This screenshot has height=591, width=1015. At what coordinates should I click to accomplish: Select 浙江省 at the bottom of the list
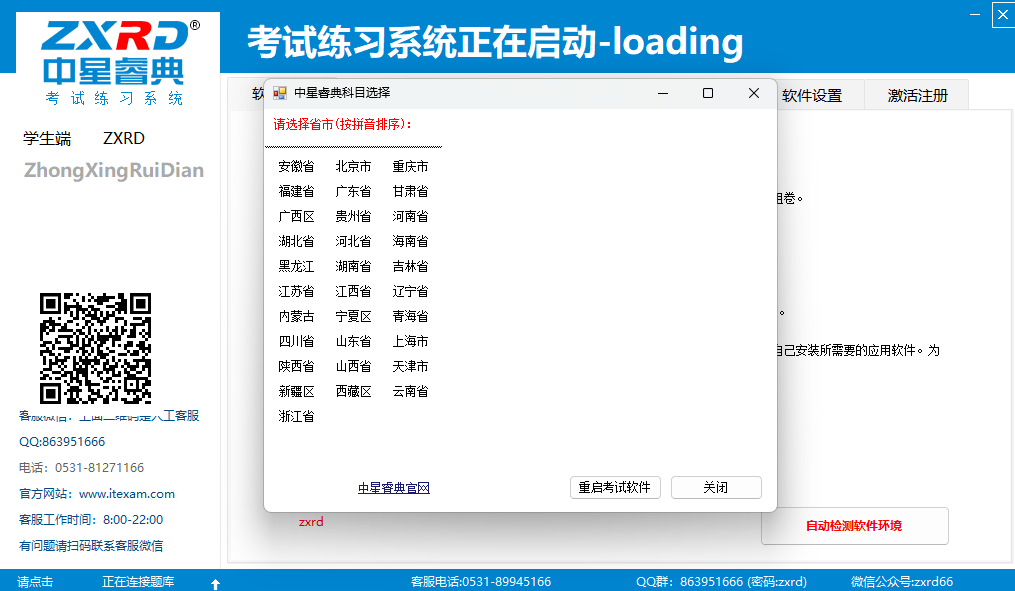(x=296, y=416)
